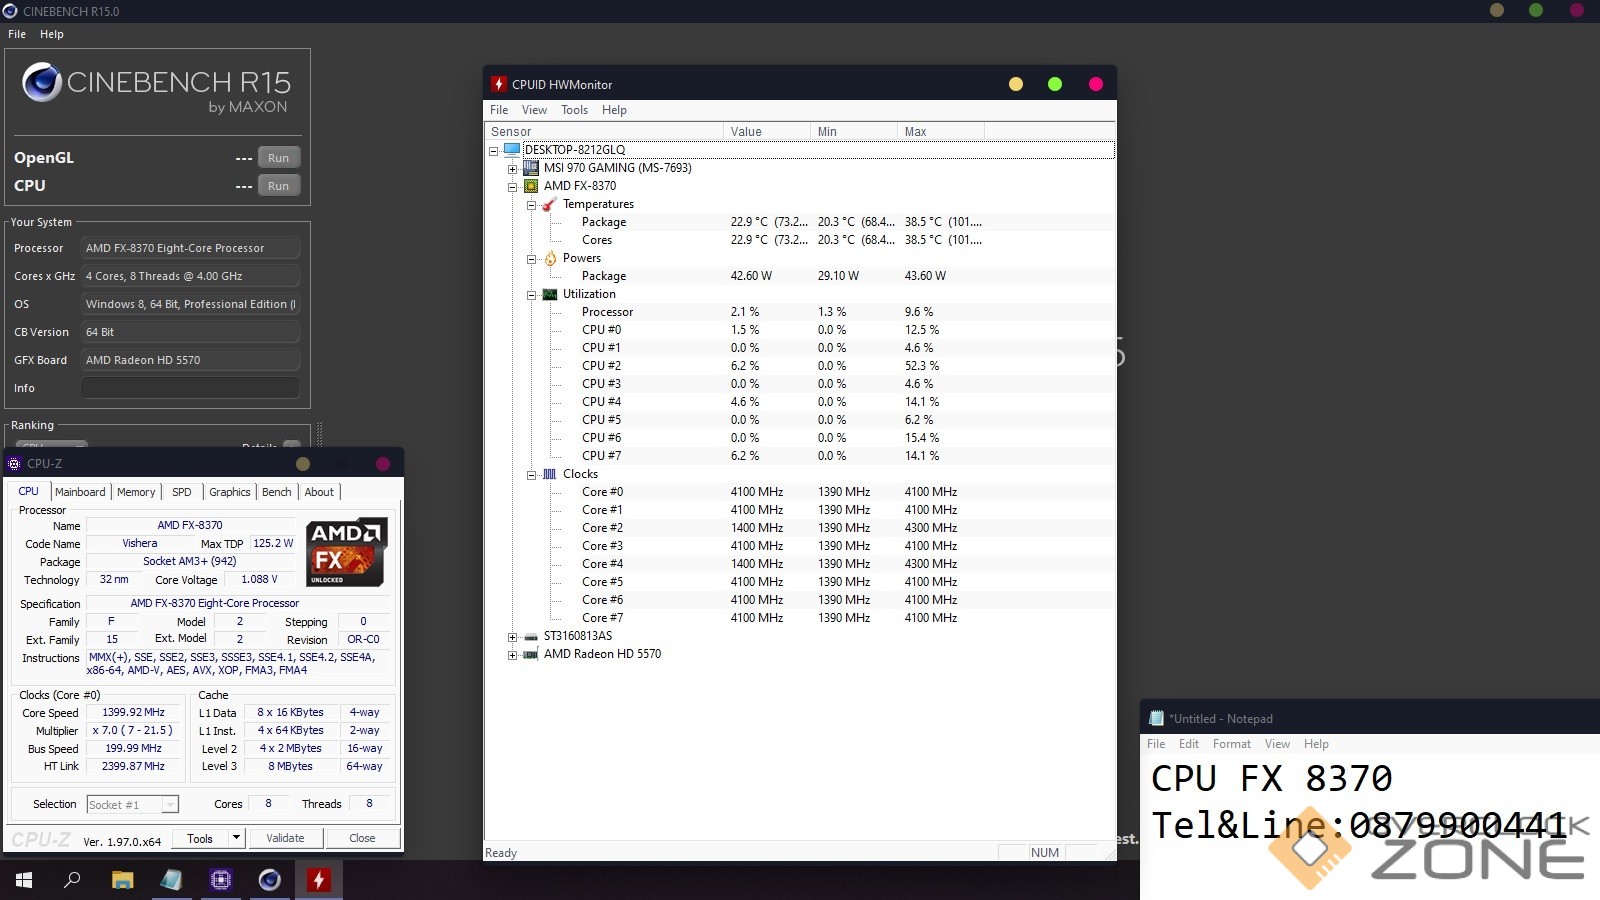Click the AMD FX-8370 processor chip icon

point(530,186)
